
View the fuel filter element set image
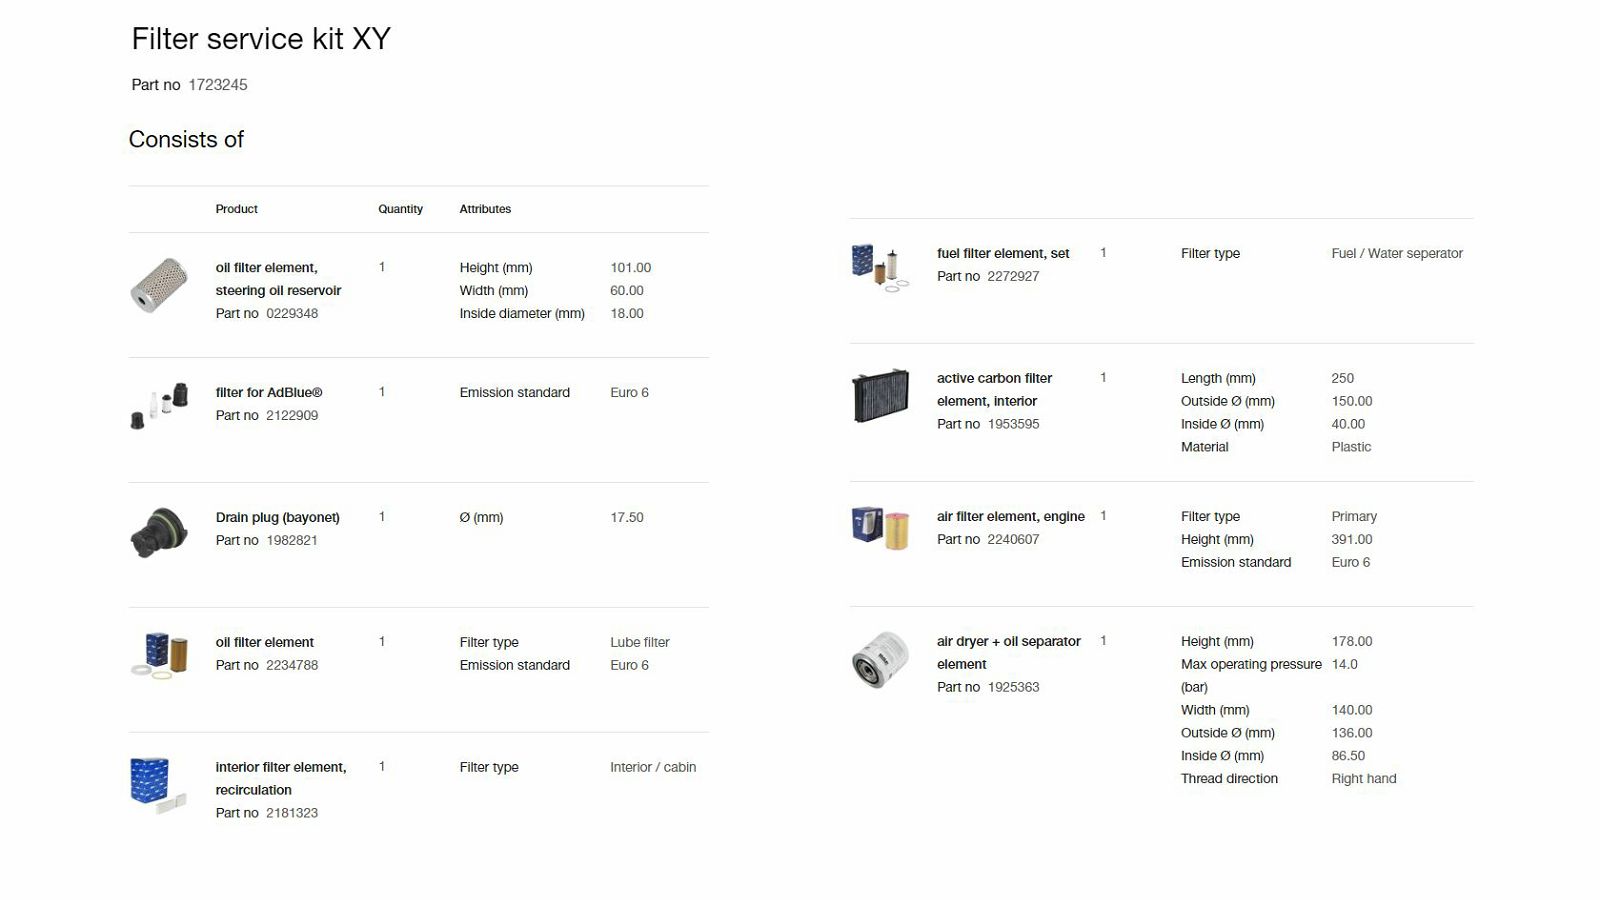click(x=880, y=267)
